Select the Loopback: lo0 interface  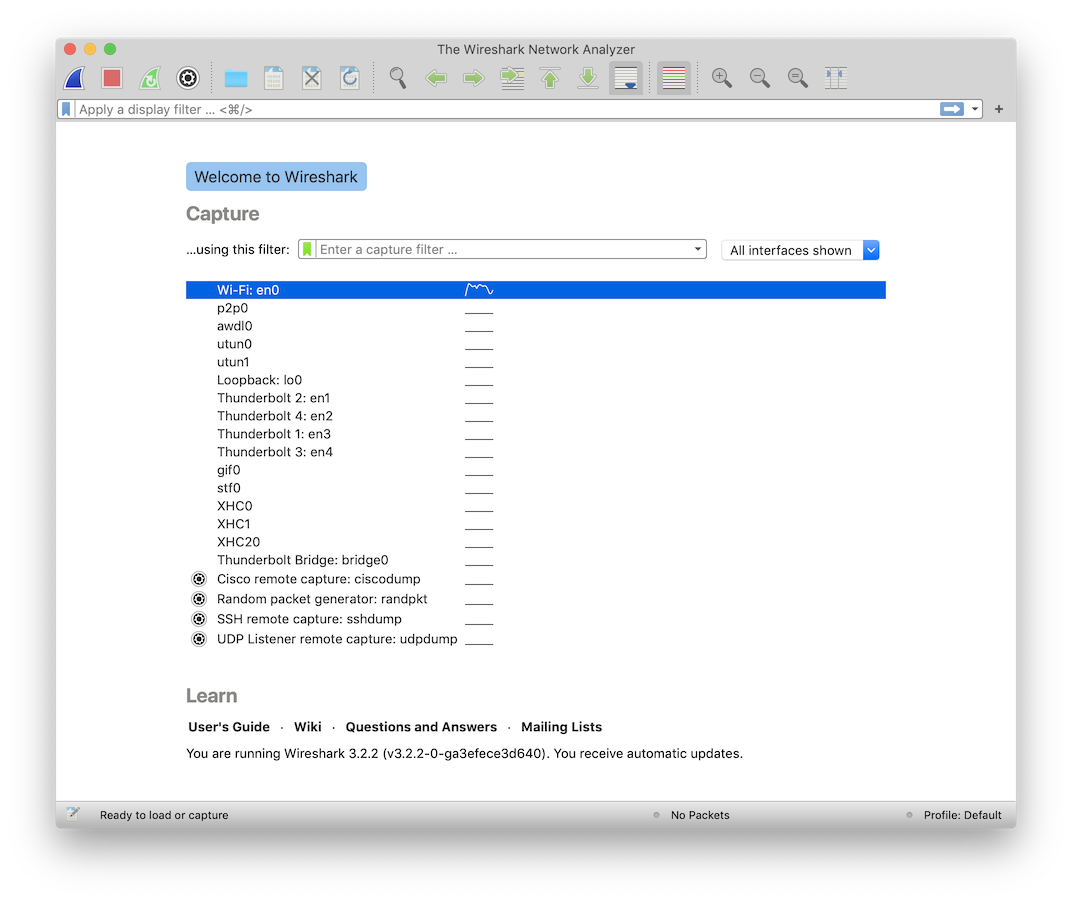(x=259, y=380)
